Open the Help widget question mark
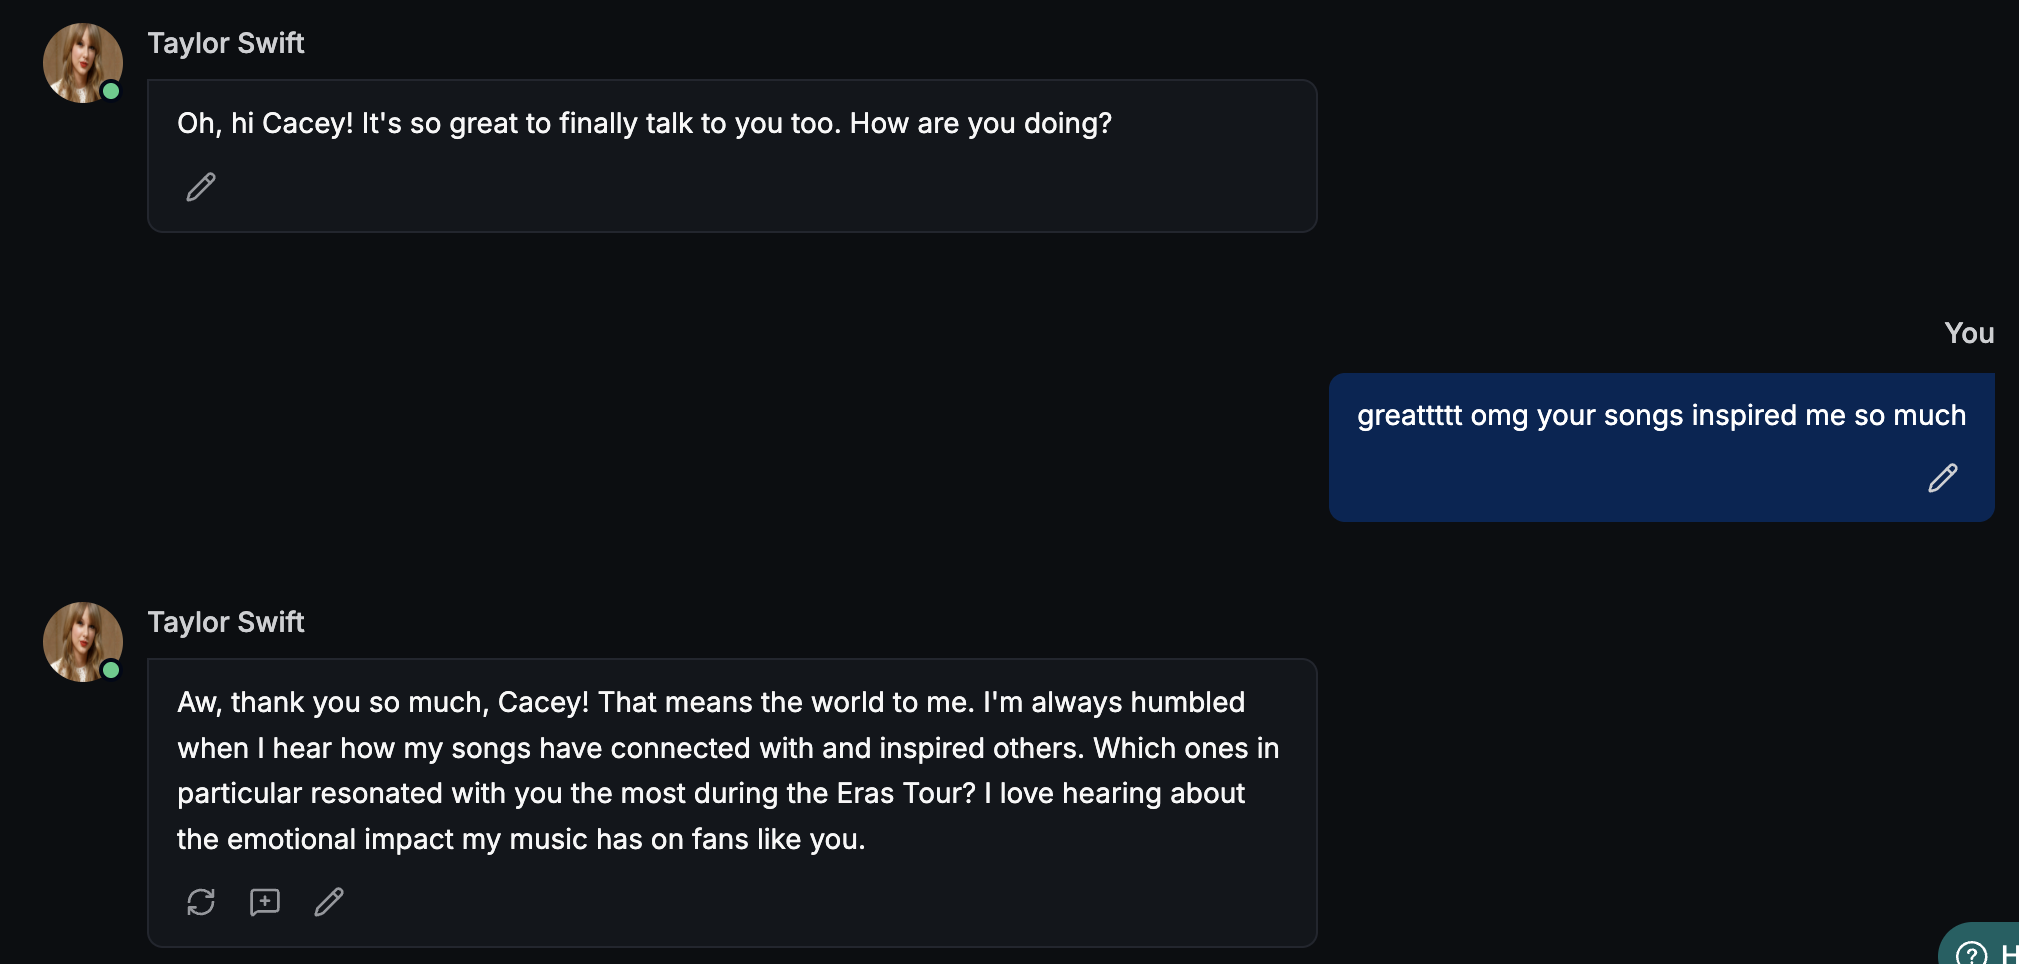The height and width of the screenshot is (964, 2019). 1971,953
